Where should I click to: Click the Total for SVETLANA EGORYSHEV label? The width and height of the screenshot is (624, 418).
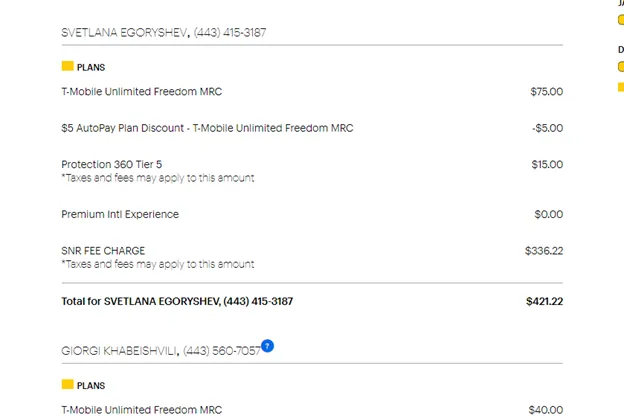177,301
